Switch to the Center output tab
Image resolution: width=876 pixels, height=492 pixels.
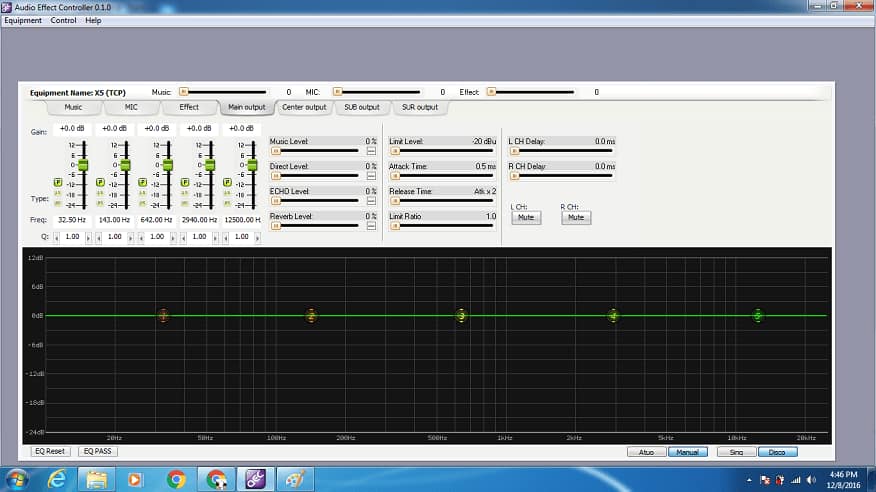click(304, 107)
